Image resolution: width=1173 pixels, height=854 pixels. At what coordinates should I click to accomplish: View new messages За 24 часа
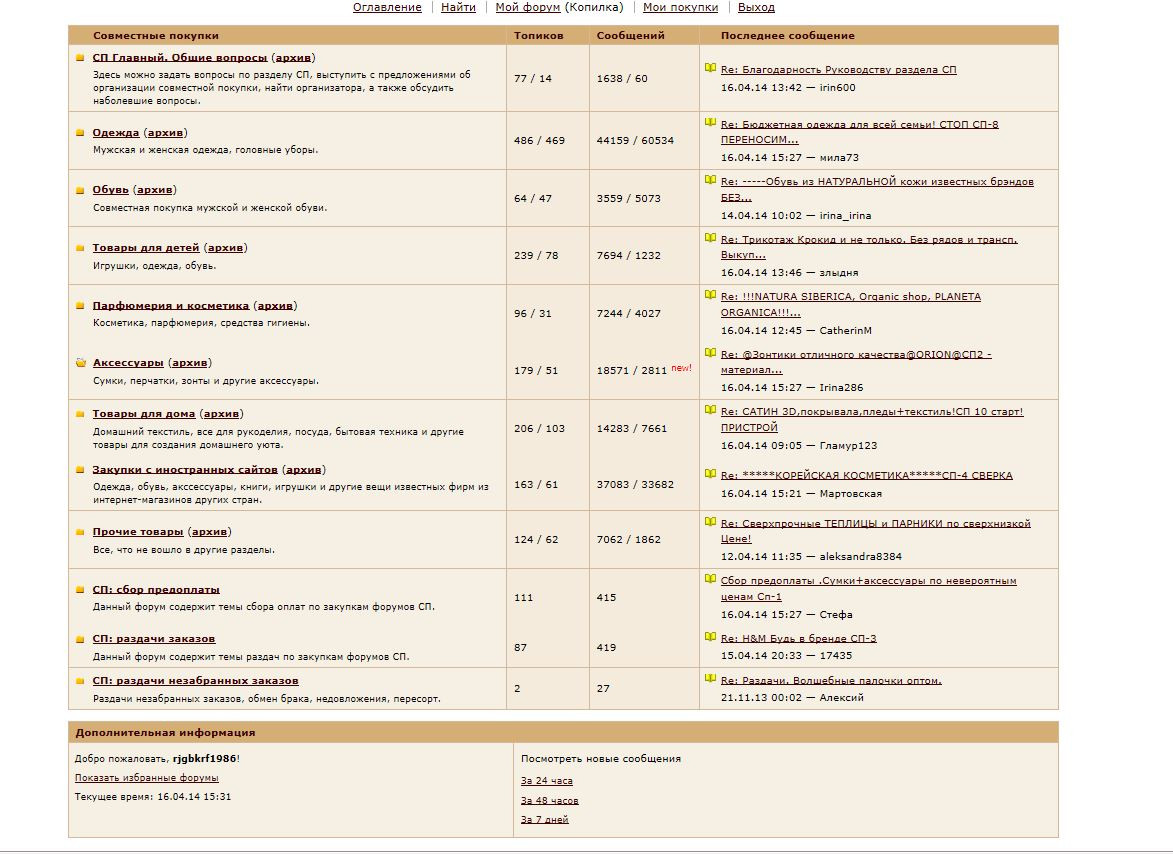pyautogui.click(x=547, y=781)
